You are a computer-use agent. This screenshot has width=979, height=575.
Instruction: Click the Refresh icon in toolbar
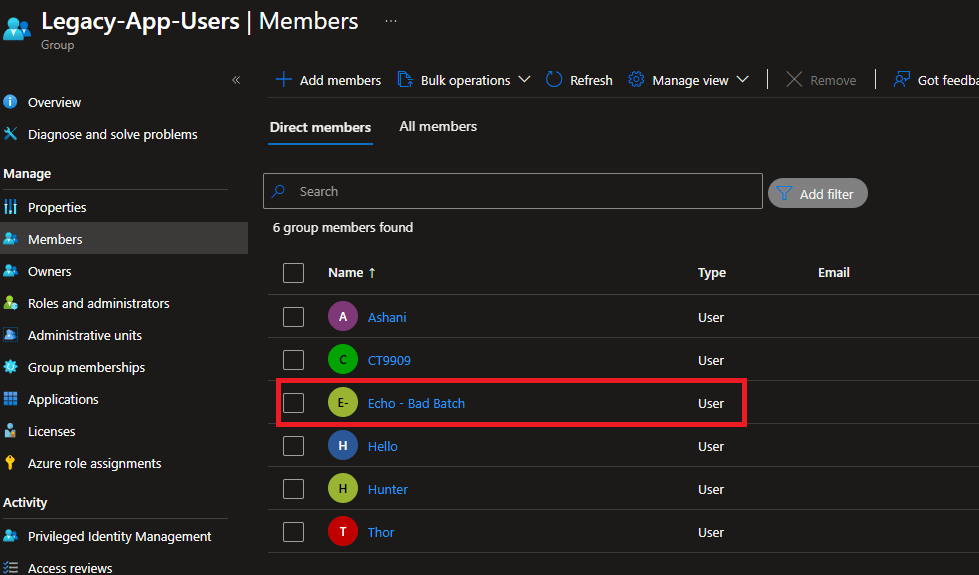point(554,80)
